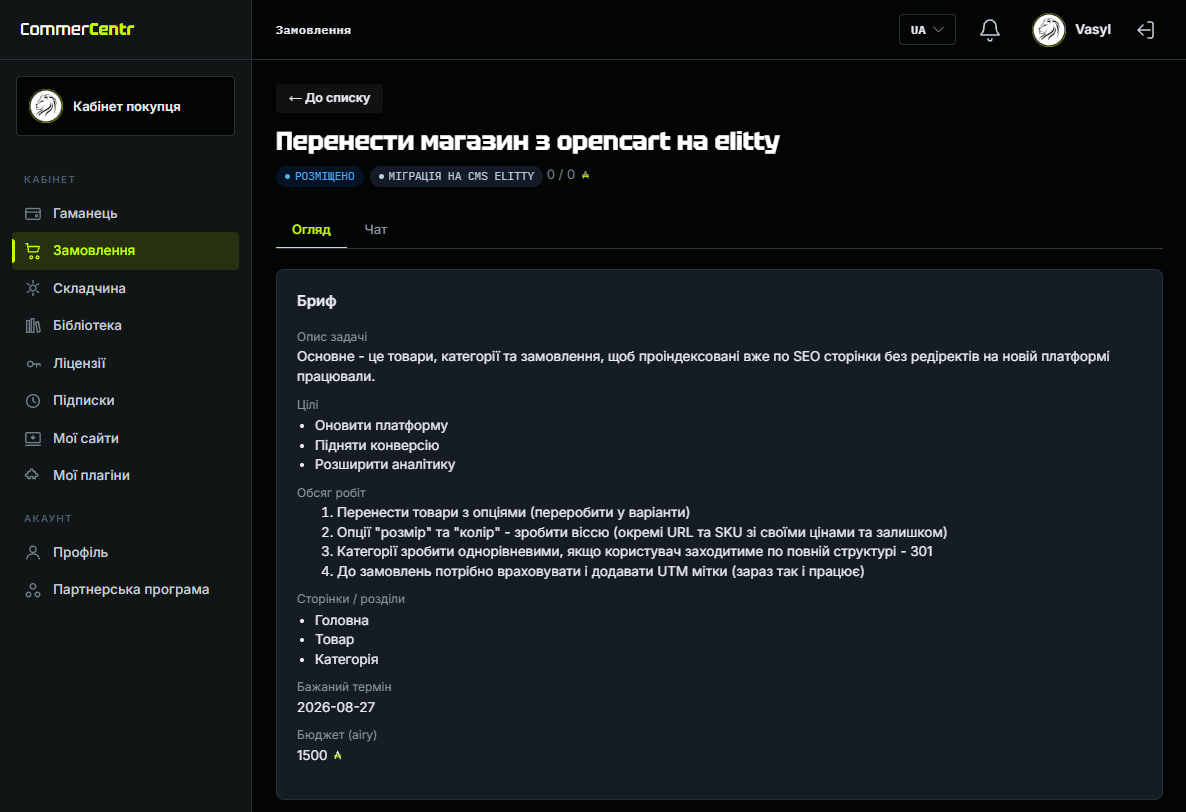The height and width of the screenshot is (812, 1186).
Task: Click the МІГРАЦІЯ НА CMS ELITTY badge
Action: click(456, 176)
